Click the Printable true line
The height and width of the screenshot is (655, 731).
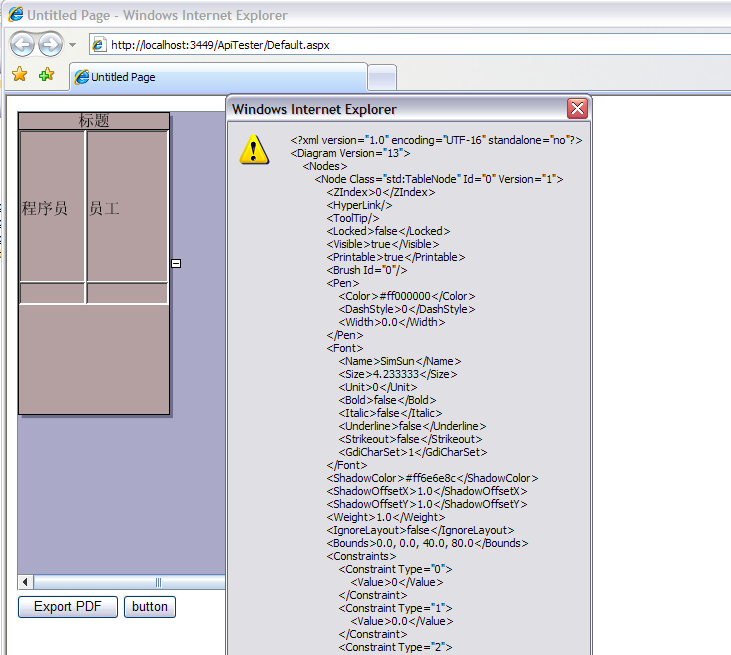pos(396,257)
